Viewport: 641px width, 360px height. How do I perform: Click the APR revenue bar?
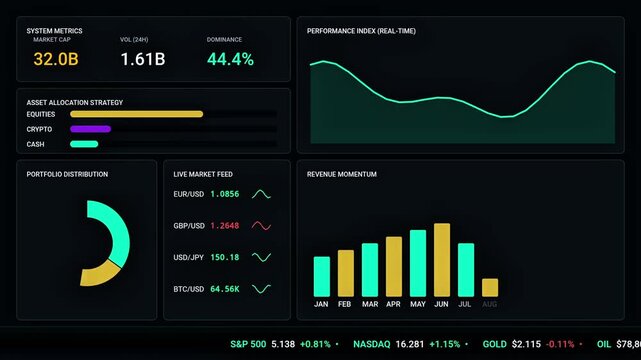(x=394, y=267)
